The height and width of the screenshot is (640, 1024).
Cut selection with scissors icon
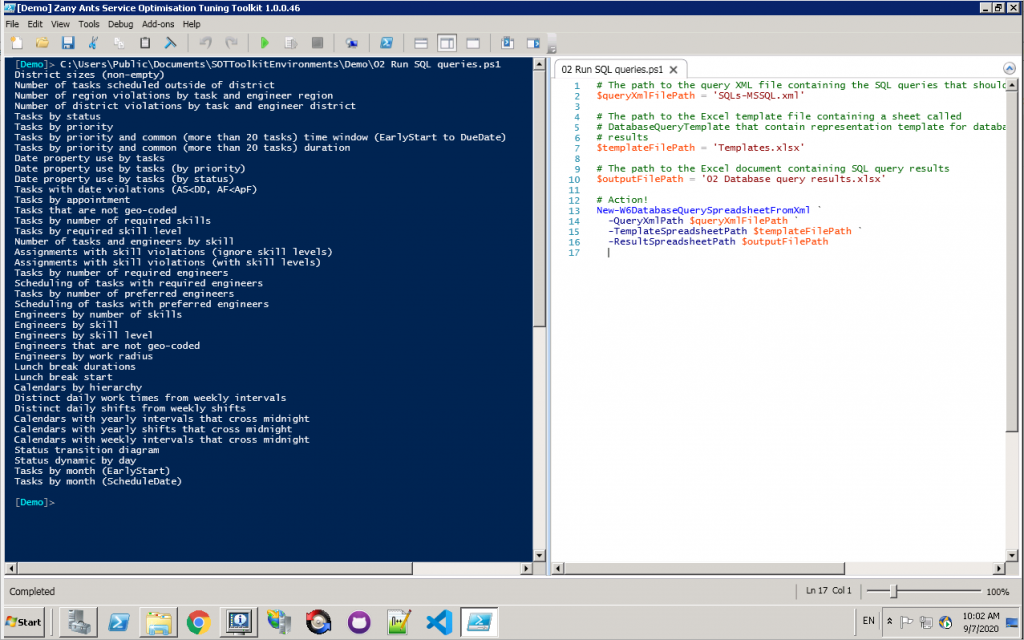pos(93,43)
